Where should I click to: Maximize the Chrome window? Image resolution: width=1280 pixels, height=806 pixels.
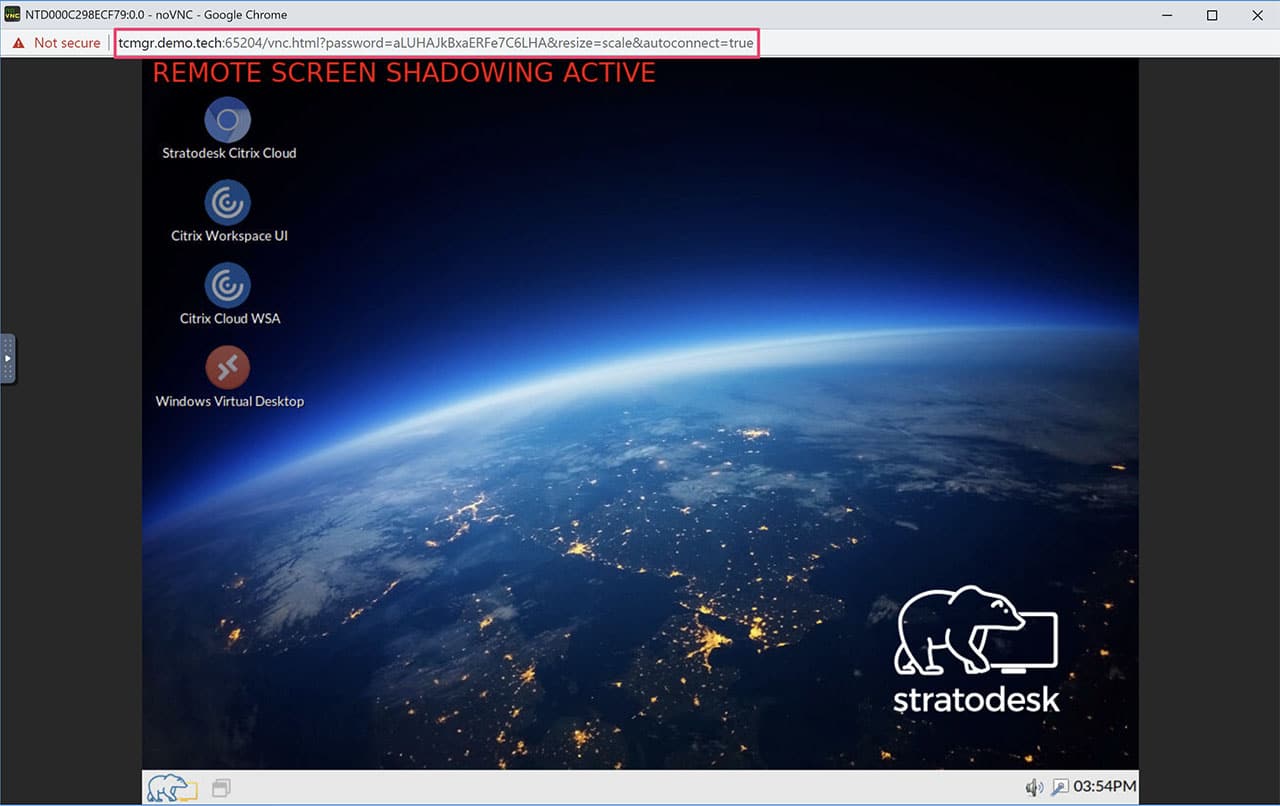click(1212, 15)
